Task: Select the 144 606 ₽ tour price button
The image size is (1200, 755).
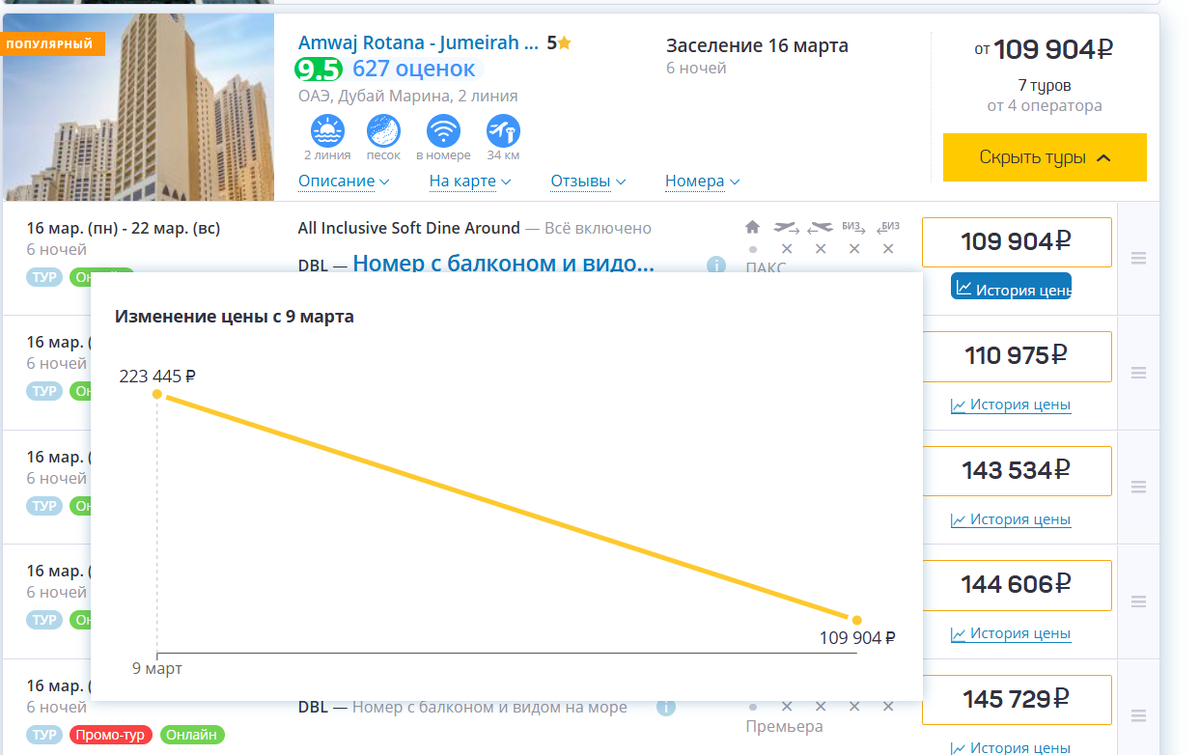Action: coord(1016,584)
